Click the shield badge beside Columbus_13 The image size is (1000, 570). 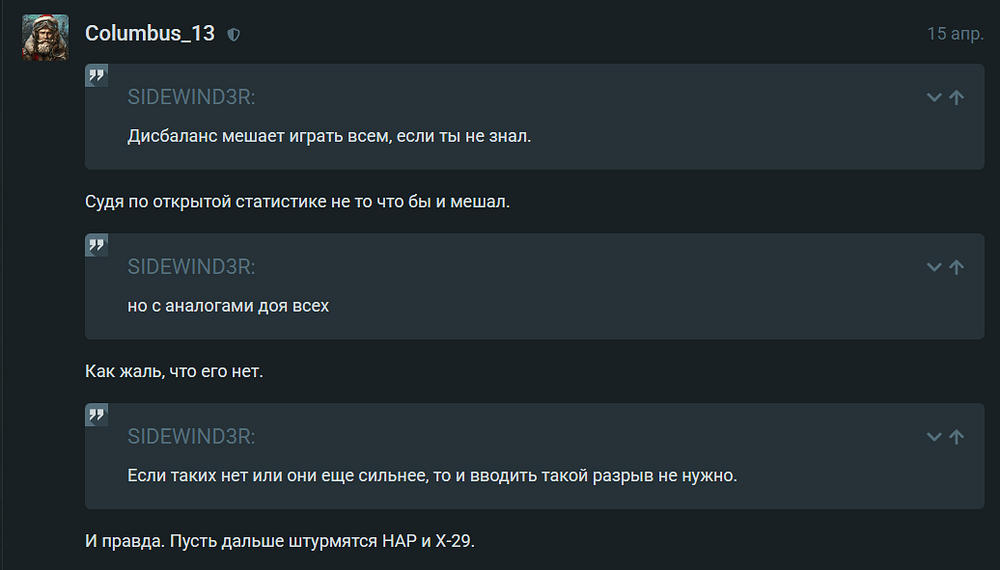pos(234,34)
